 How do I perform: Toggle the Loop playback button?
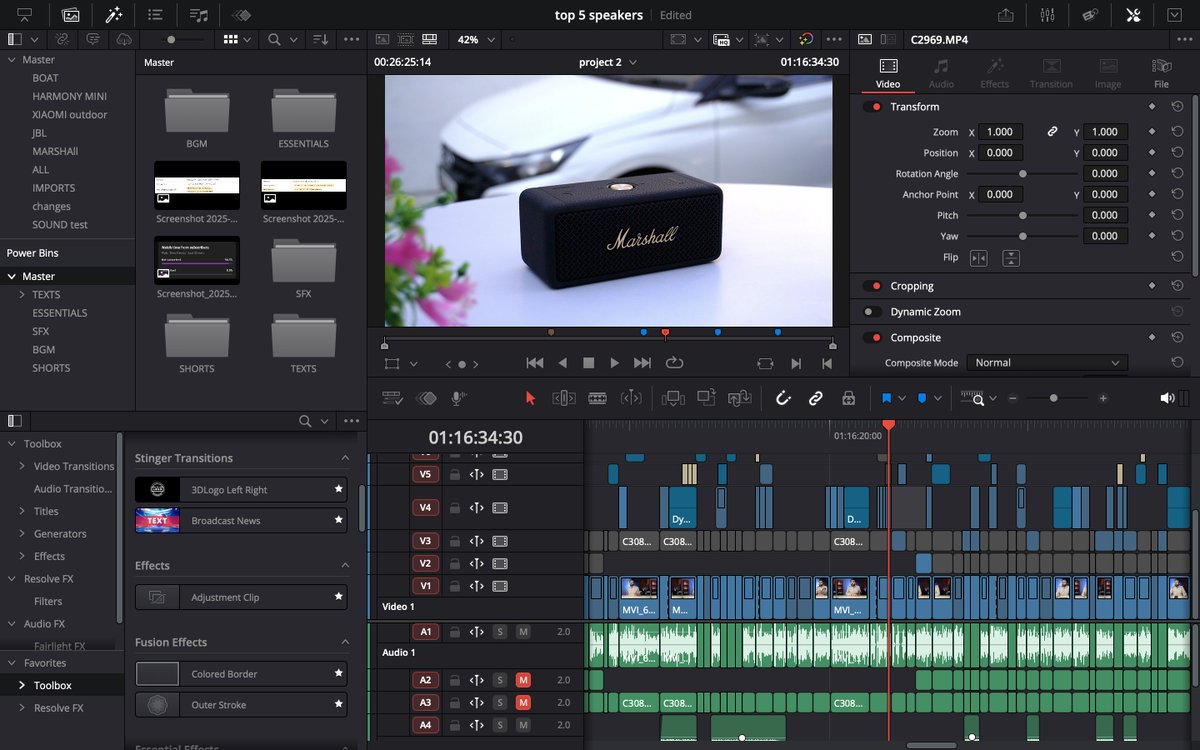point(674,364)
